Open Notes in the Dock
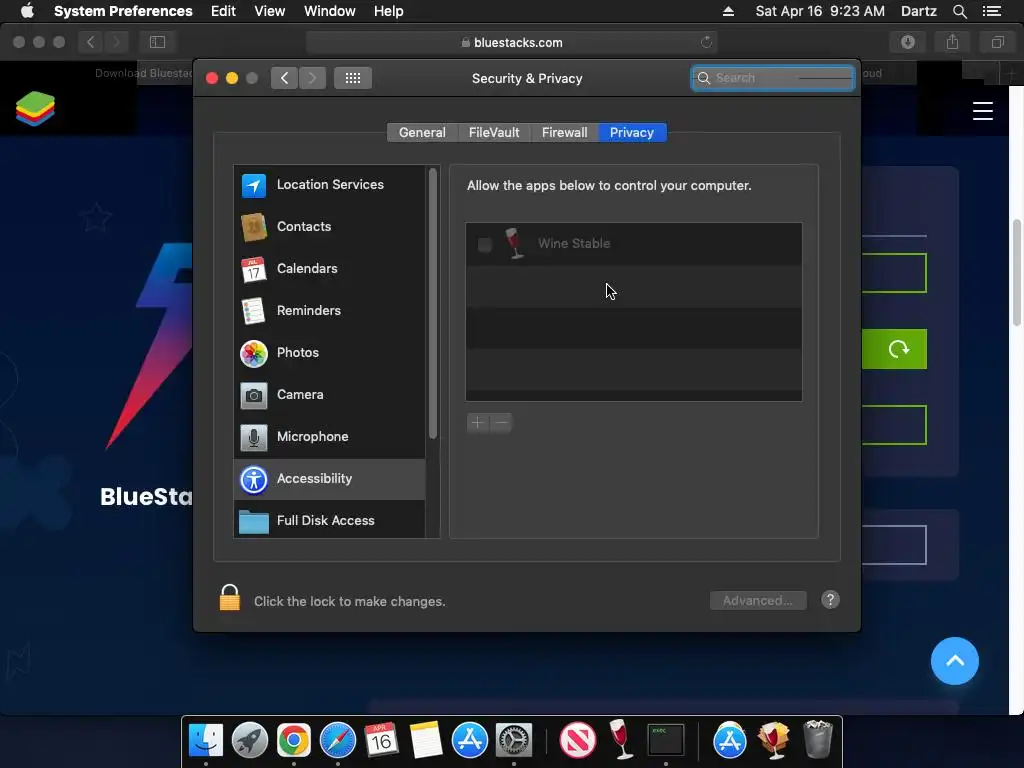 pos(426,740)
